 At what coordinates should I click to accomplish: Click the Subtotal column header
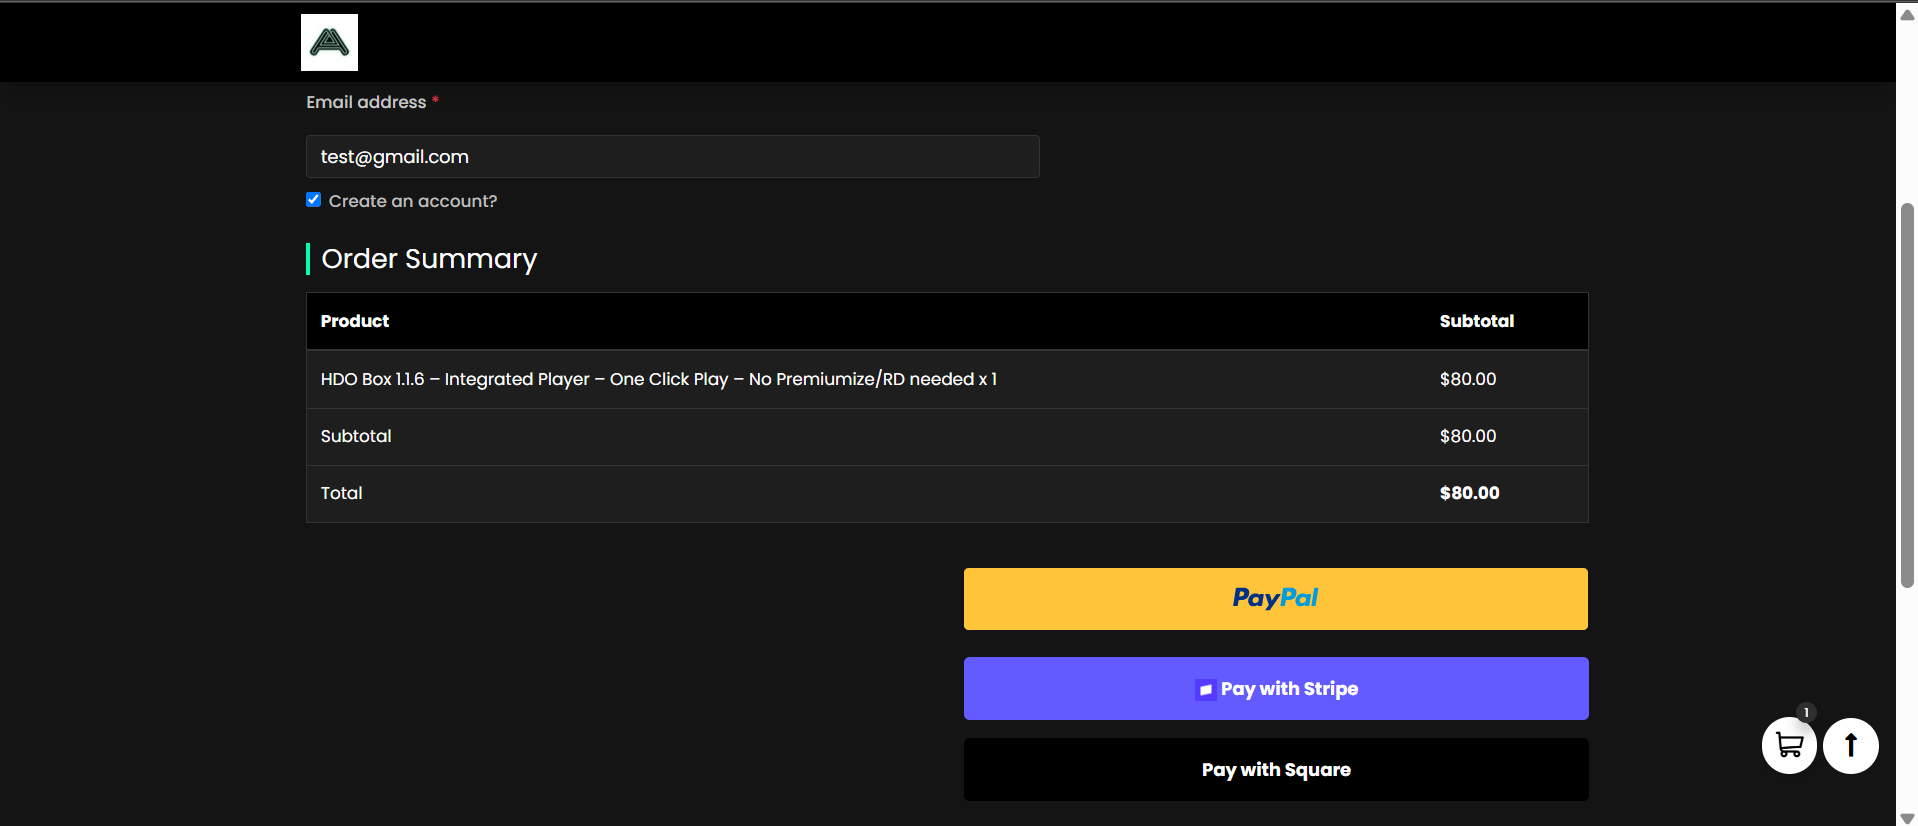1477,321
